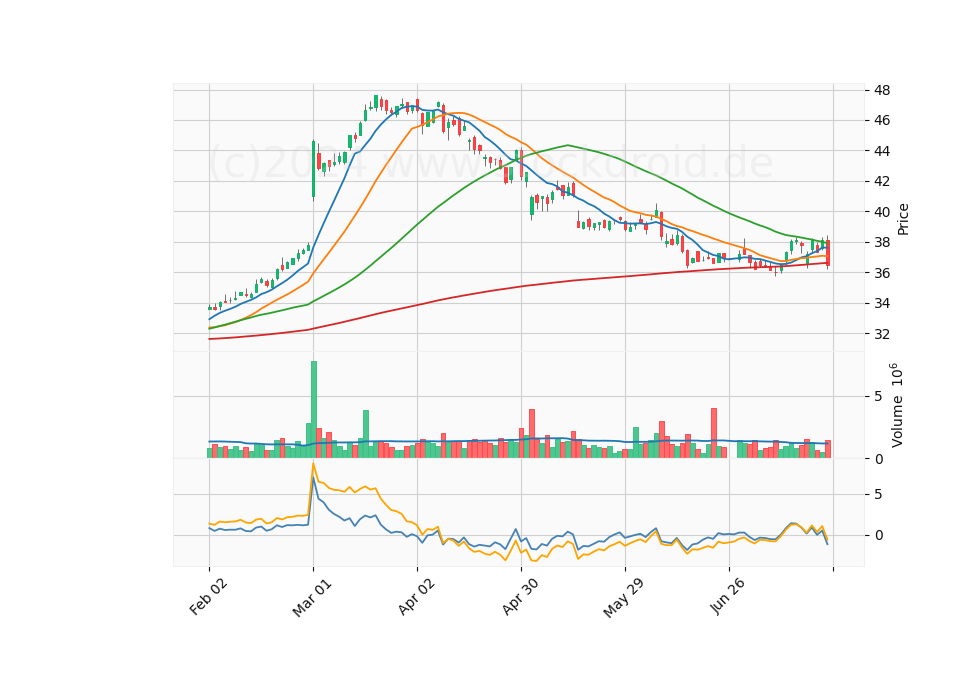The width and height of the screenshot is (960, 690).
Task: Select the Mar 01 date label
Action: (x=312, y=596)
